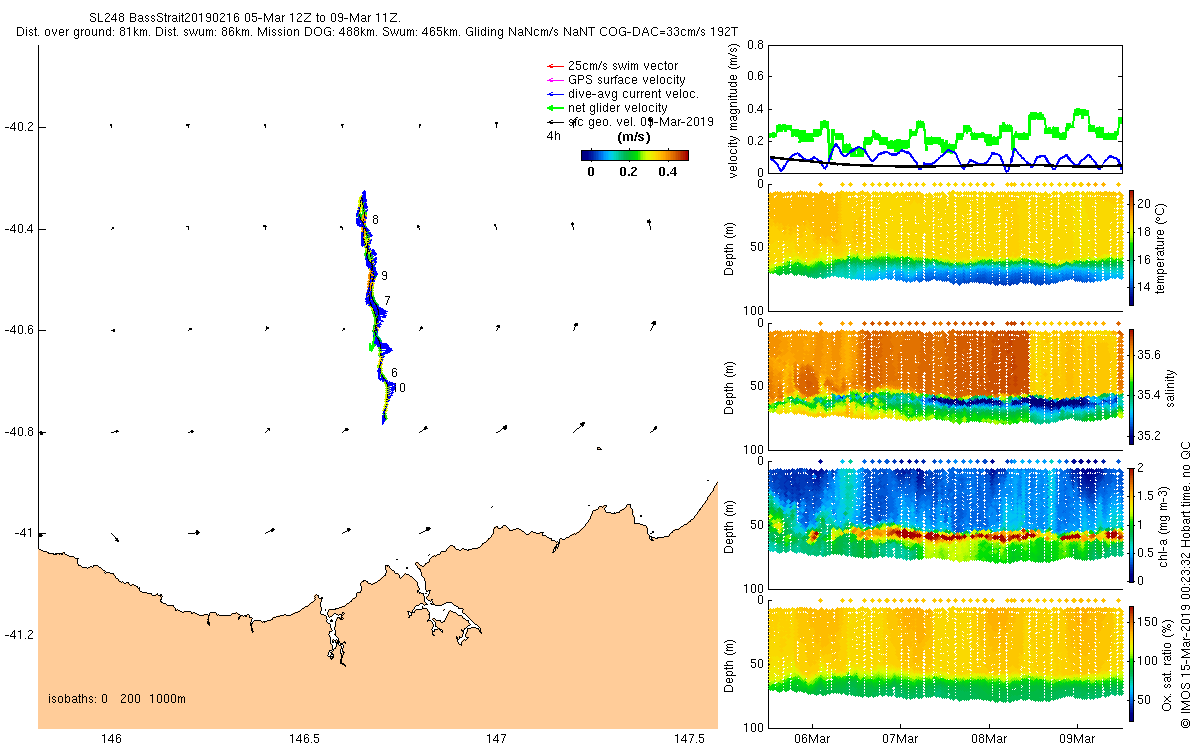
Task: Click the '-40.4' latitude tick label
Action: pos(18,229)
